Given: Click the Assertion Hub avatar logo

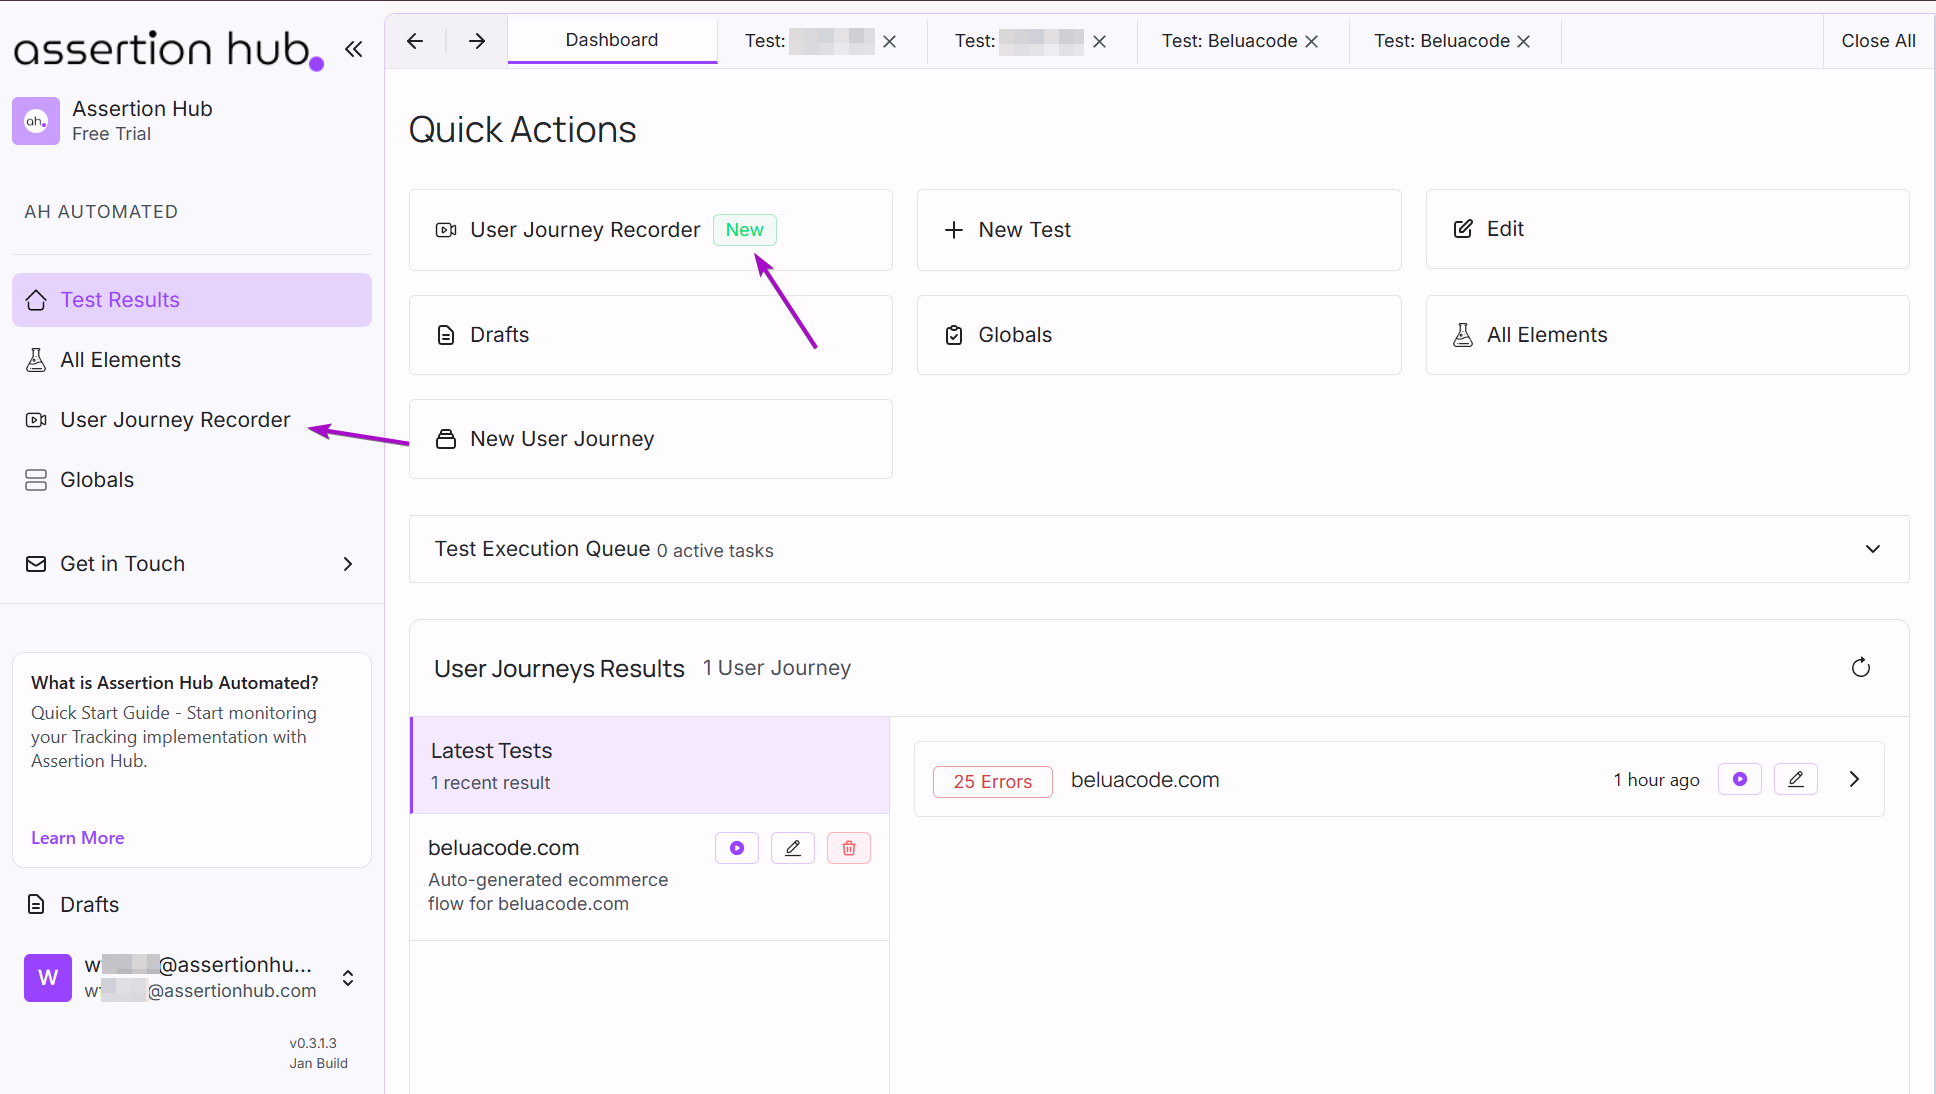Looking at the screenshot, I should [x=36, y=121].
